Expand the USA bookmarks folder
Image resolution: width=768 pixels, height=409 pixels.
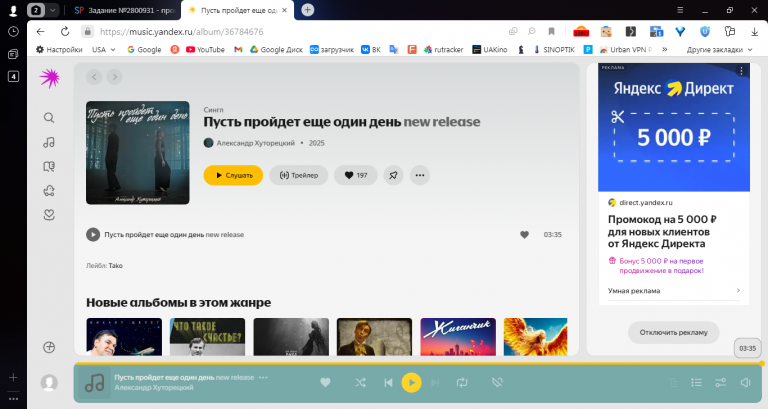pos(103,49)
